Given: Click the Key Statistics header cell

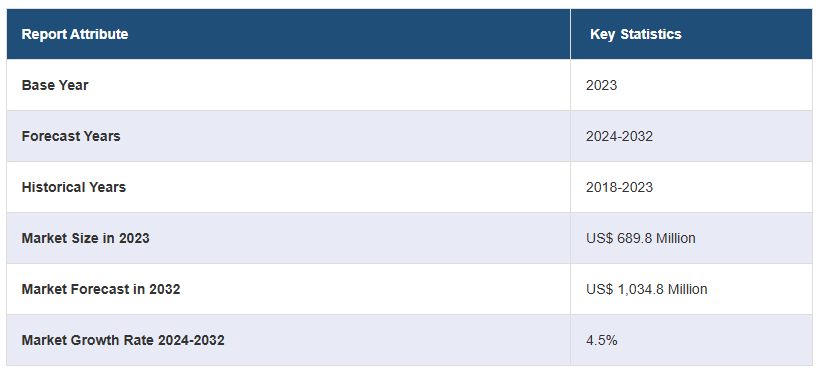Looking at the screenshot, I should 691,34.
